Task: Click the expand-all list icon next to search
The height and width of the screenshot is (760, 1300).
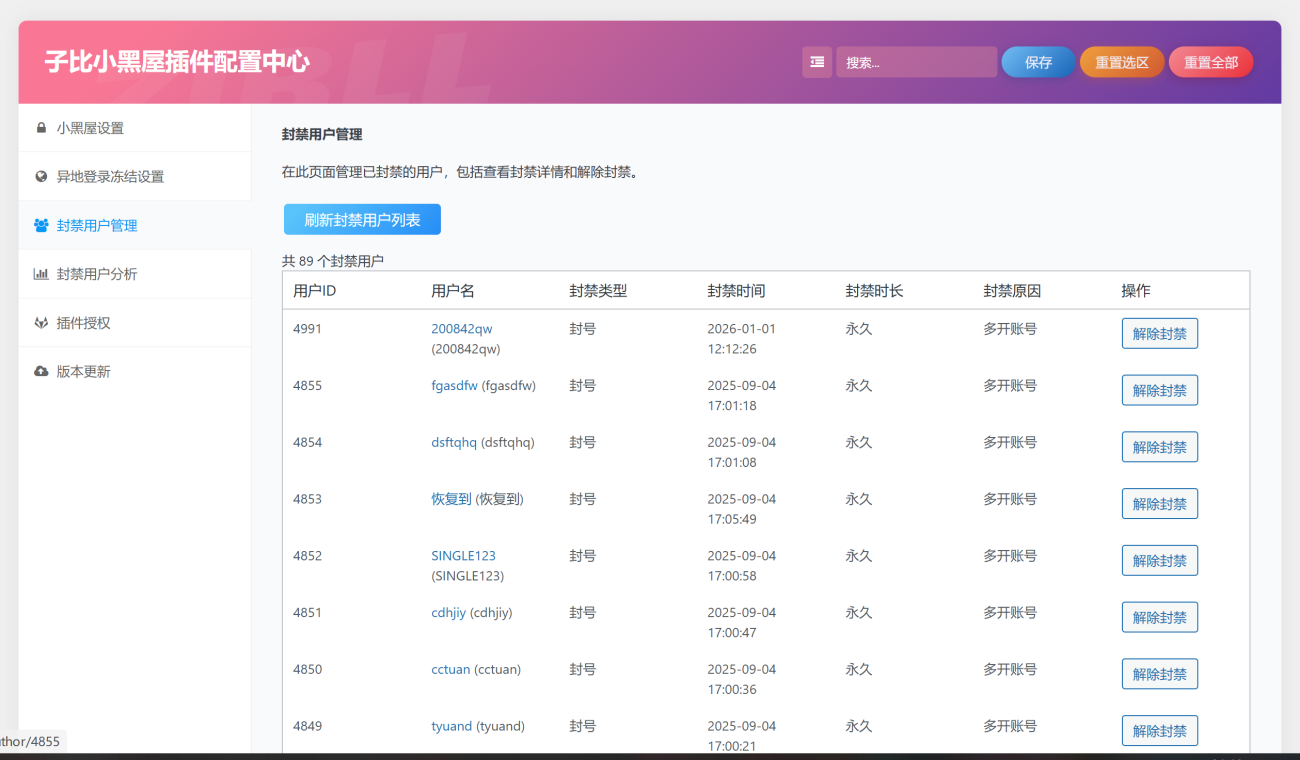Action: (817, 62)
